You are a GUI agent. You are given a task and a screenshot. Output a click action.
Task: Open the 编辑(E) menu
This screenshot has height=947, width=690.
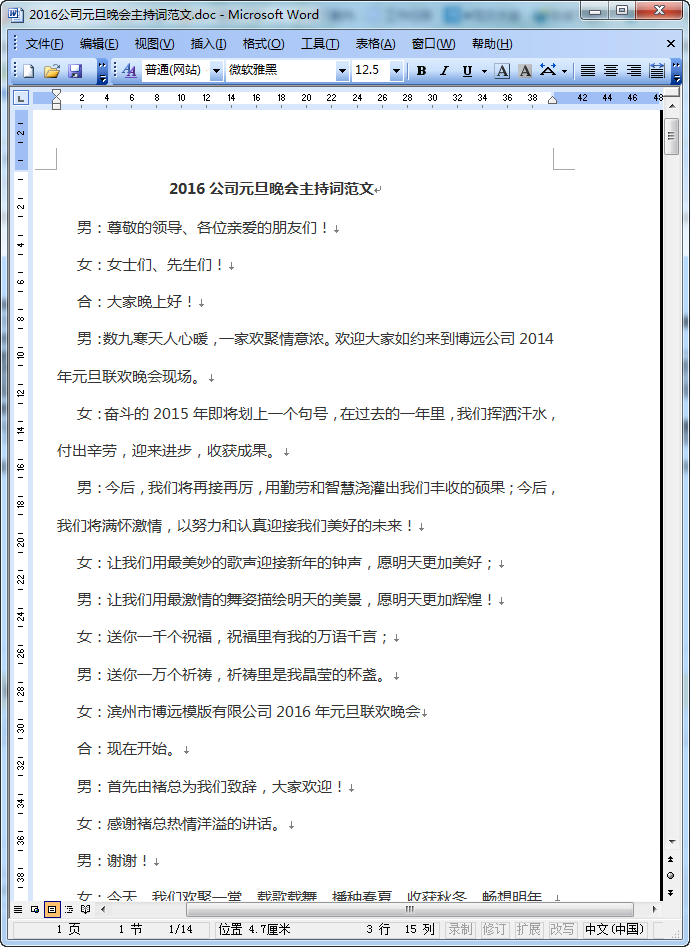pos(99,43)
